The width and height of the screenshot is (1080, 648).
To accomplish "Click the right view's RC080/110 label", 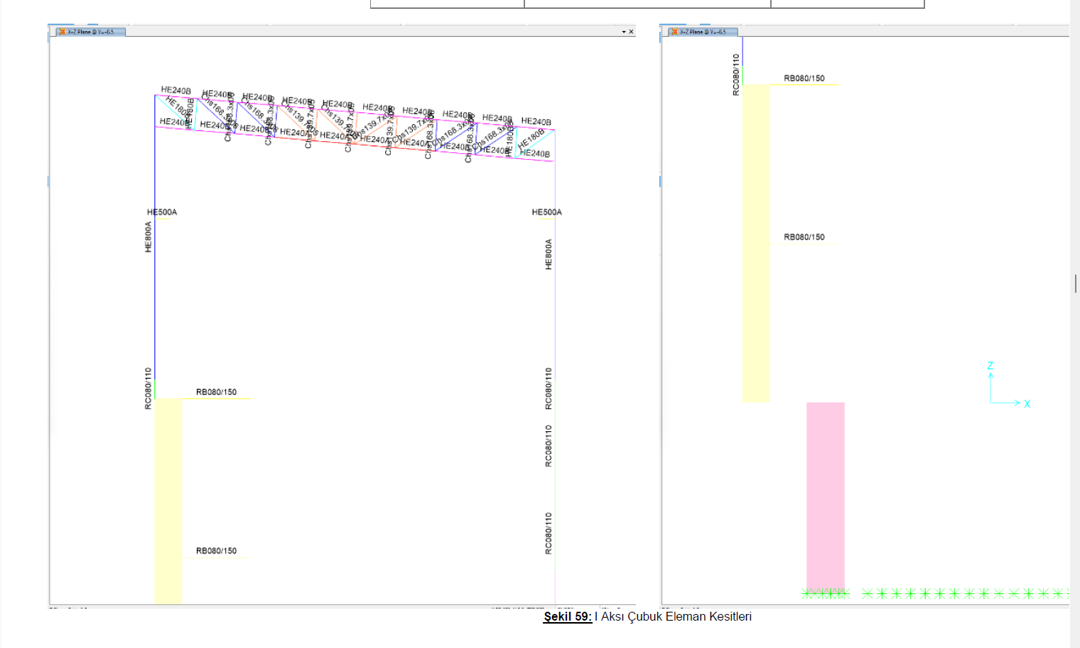I will (x=736, y=74).
